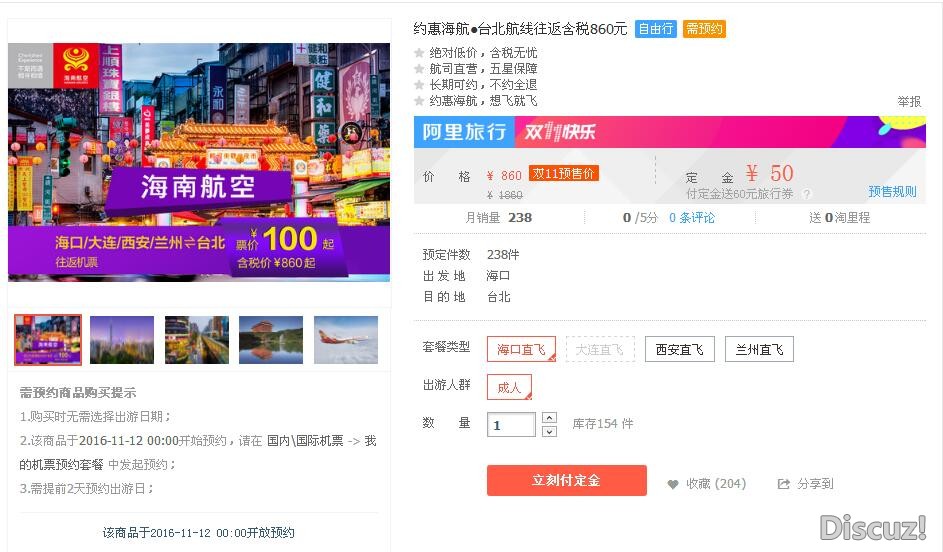Image resolution: width=943 pixels, height=552 pixels.
Task: Click the 库存154 件 stock text
Action: pyautogui.click(x=603, y=424)
